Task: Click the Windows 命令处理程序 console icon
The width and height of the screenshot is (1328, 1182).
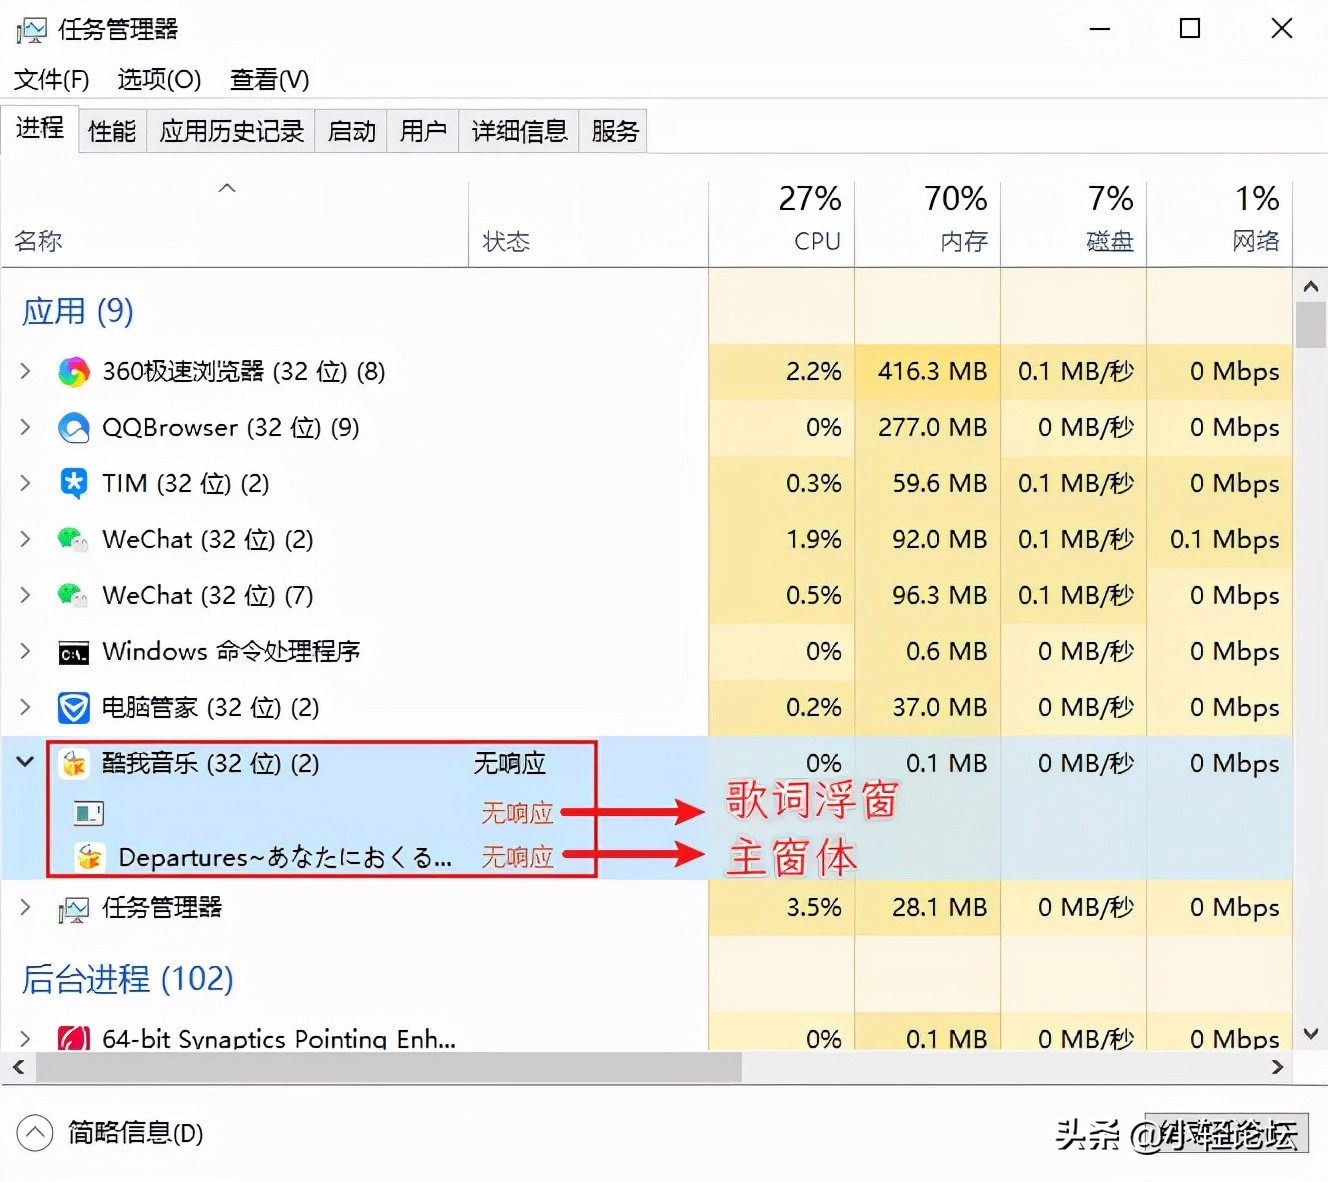Action: pos(72,651)
